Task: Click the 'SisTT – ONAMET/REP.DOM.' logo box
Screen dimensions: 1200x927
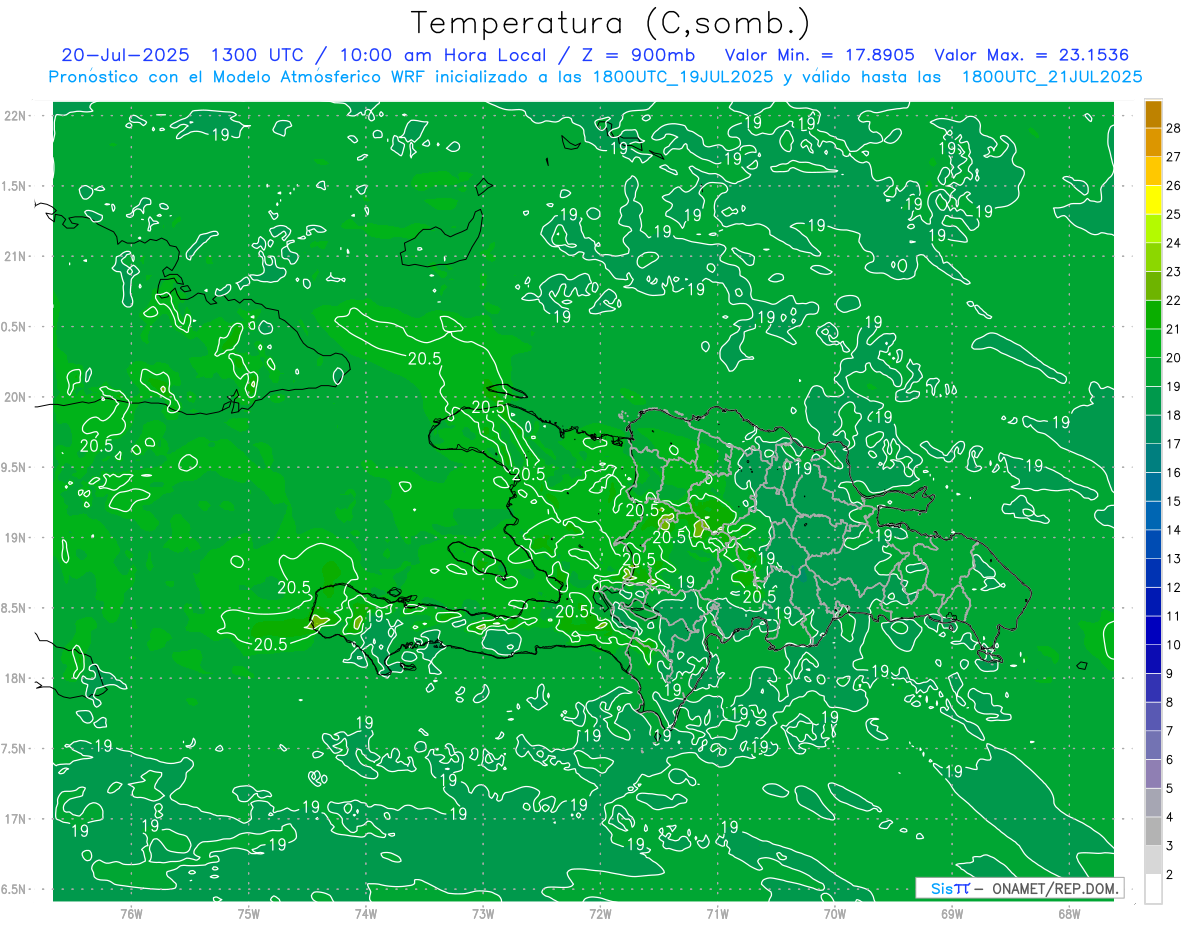Action: pos(1019,888)
